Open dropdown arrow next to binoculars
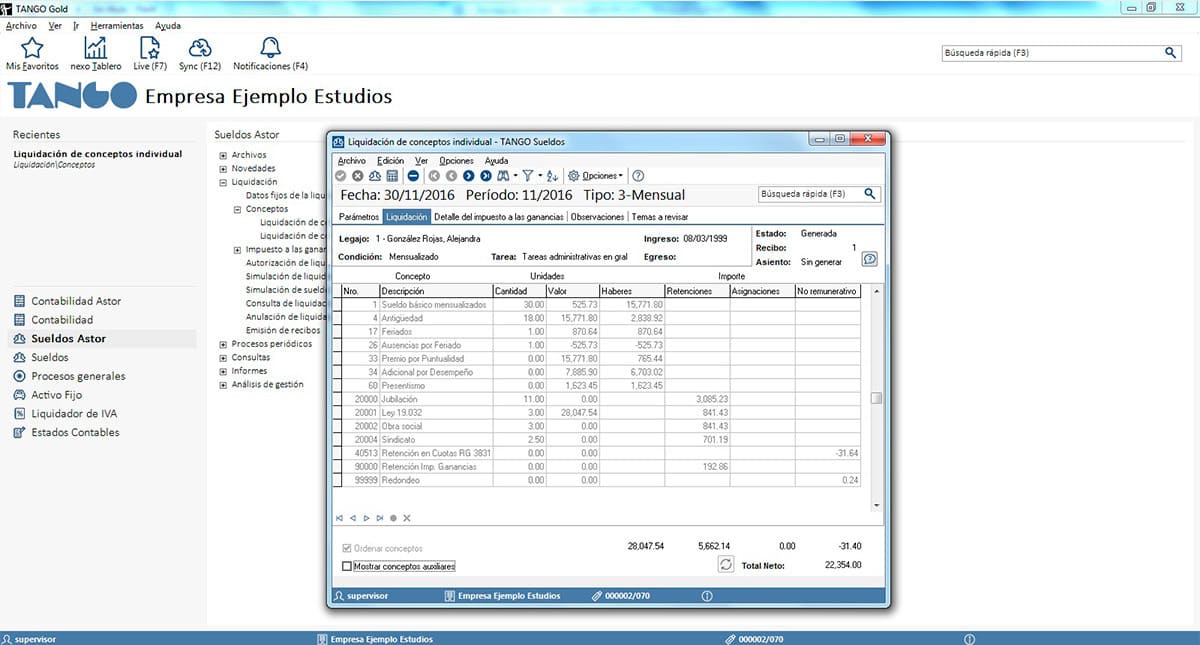This screenshot has width=1200, height=645. coord(515,175)
